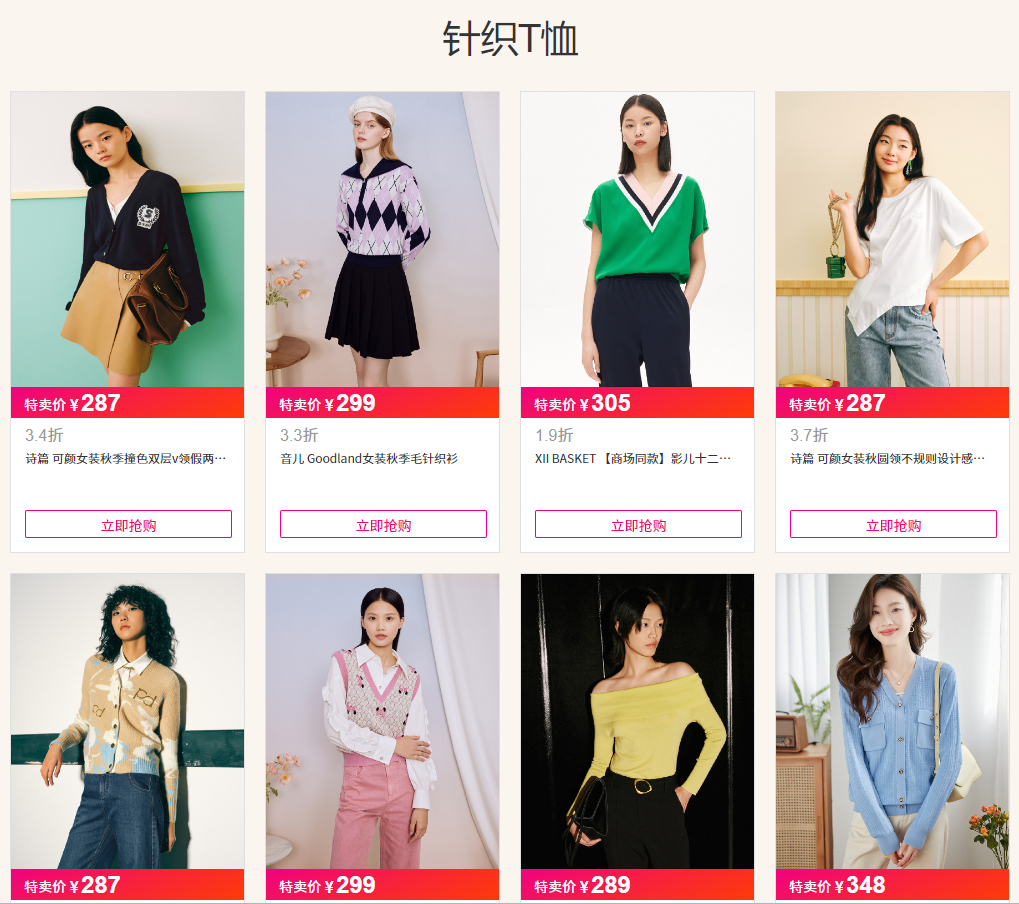This screenshot has height=904, width=1019.
Task: Click 立即抢购 under the Goodland sweater
Action: pos(383,524)
